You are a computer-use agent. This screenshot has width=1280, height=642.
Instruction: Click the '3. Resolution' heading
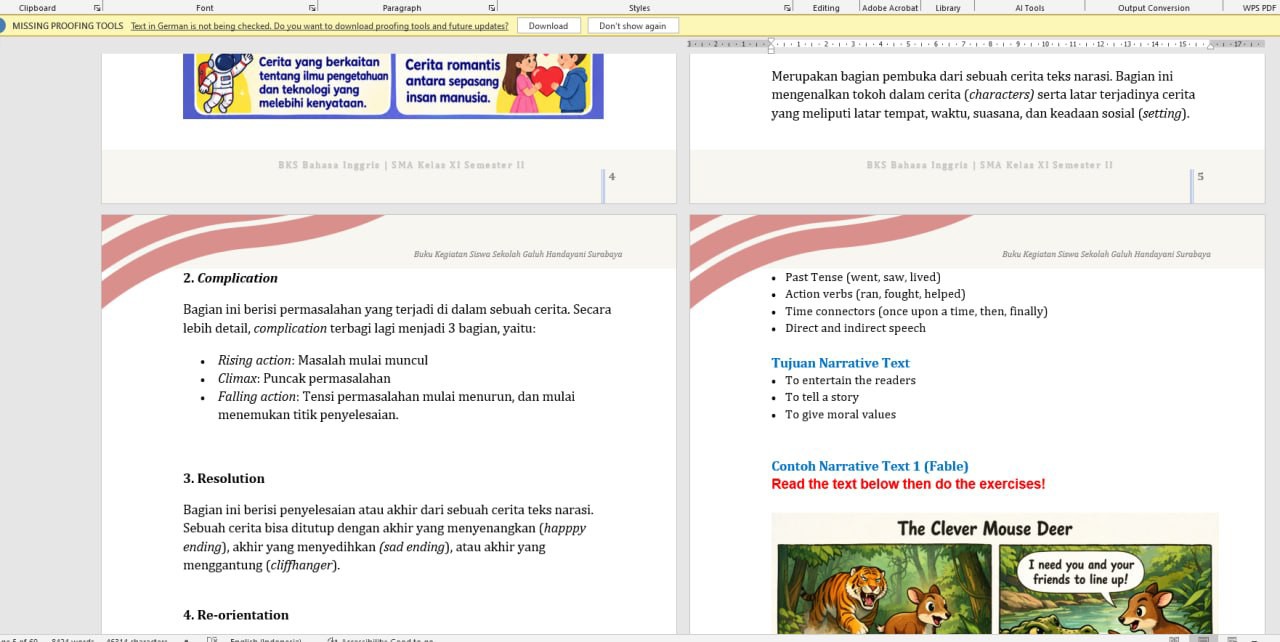click(224, 479)
